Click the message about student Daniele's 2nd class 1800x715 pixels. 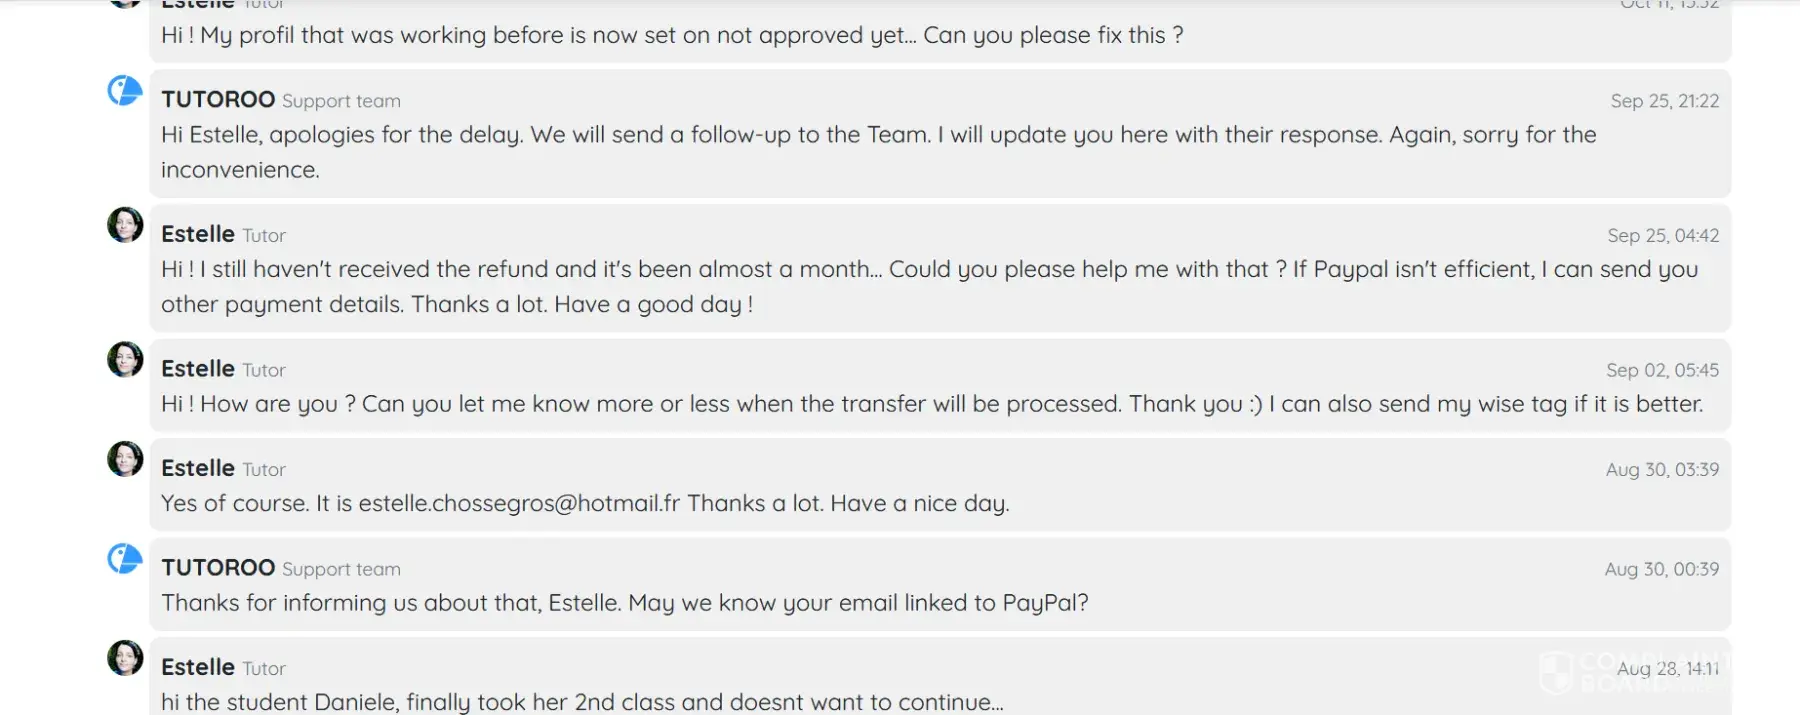click(582, 702)
